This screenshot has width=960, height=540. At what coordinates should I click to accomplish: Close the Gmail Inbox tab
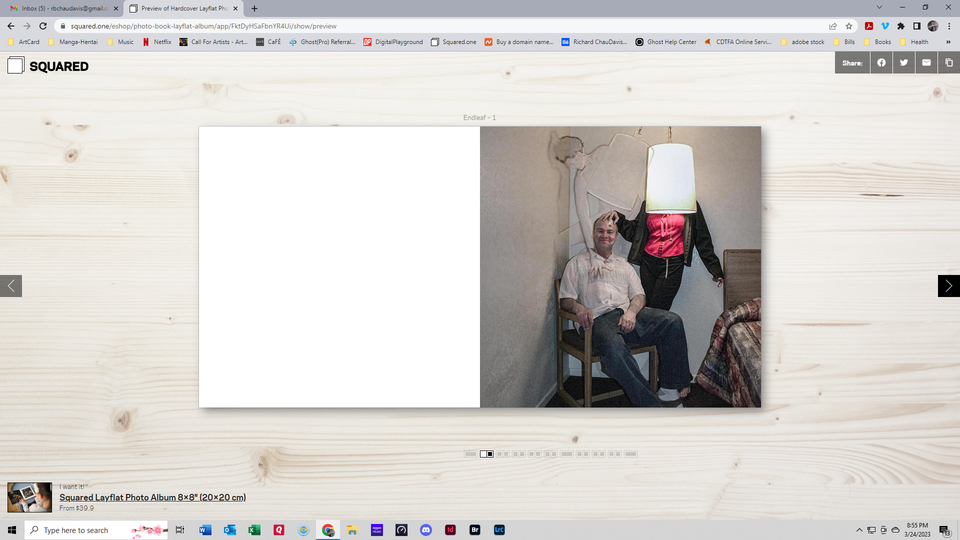tap(116, 9)
